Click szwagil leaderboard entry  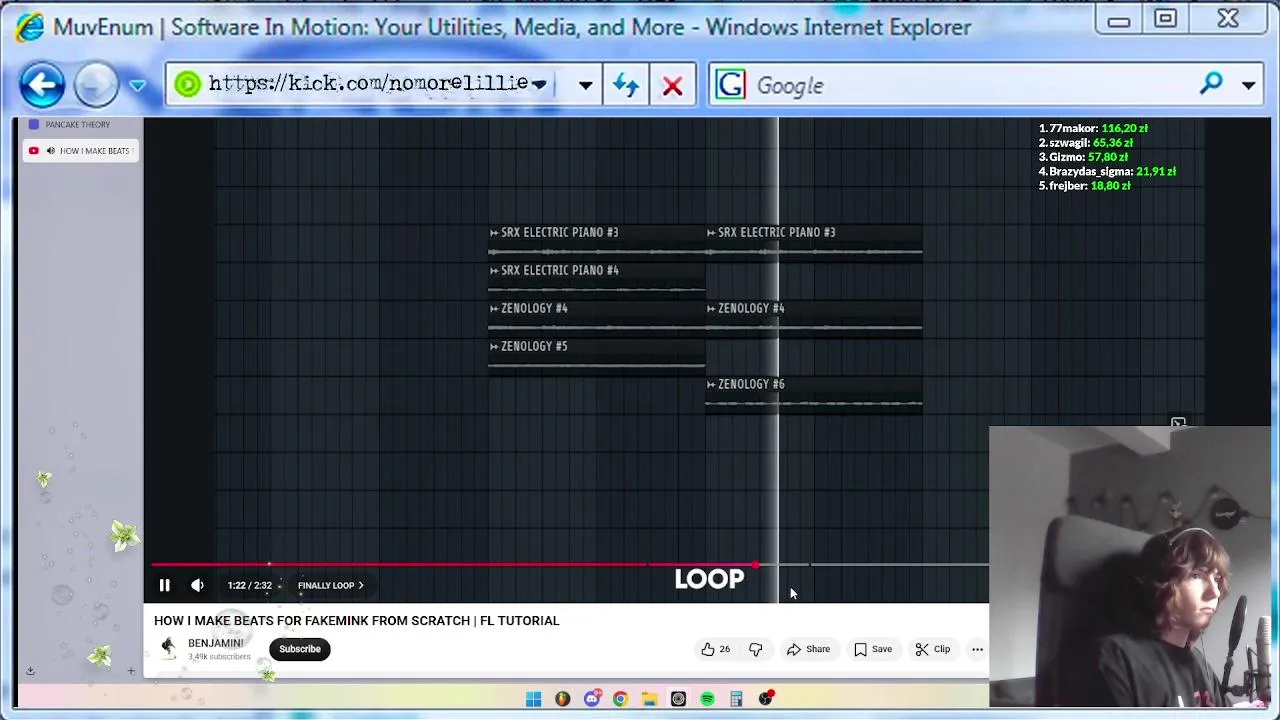[1084, 143]
